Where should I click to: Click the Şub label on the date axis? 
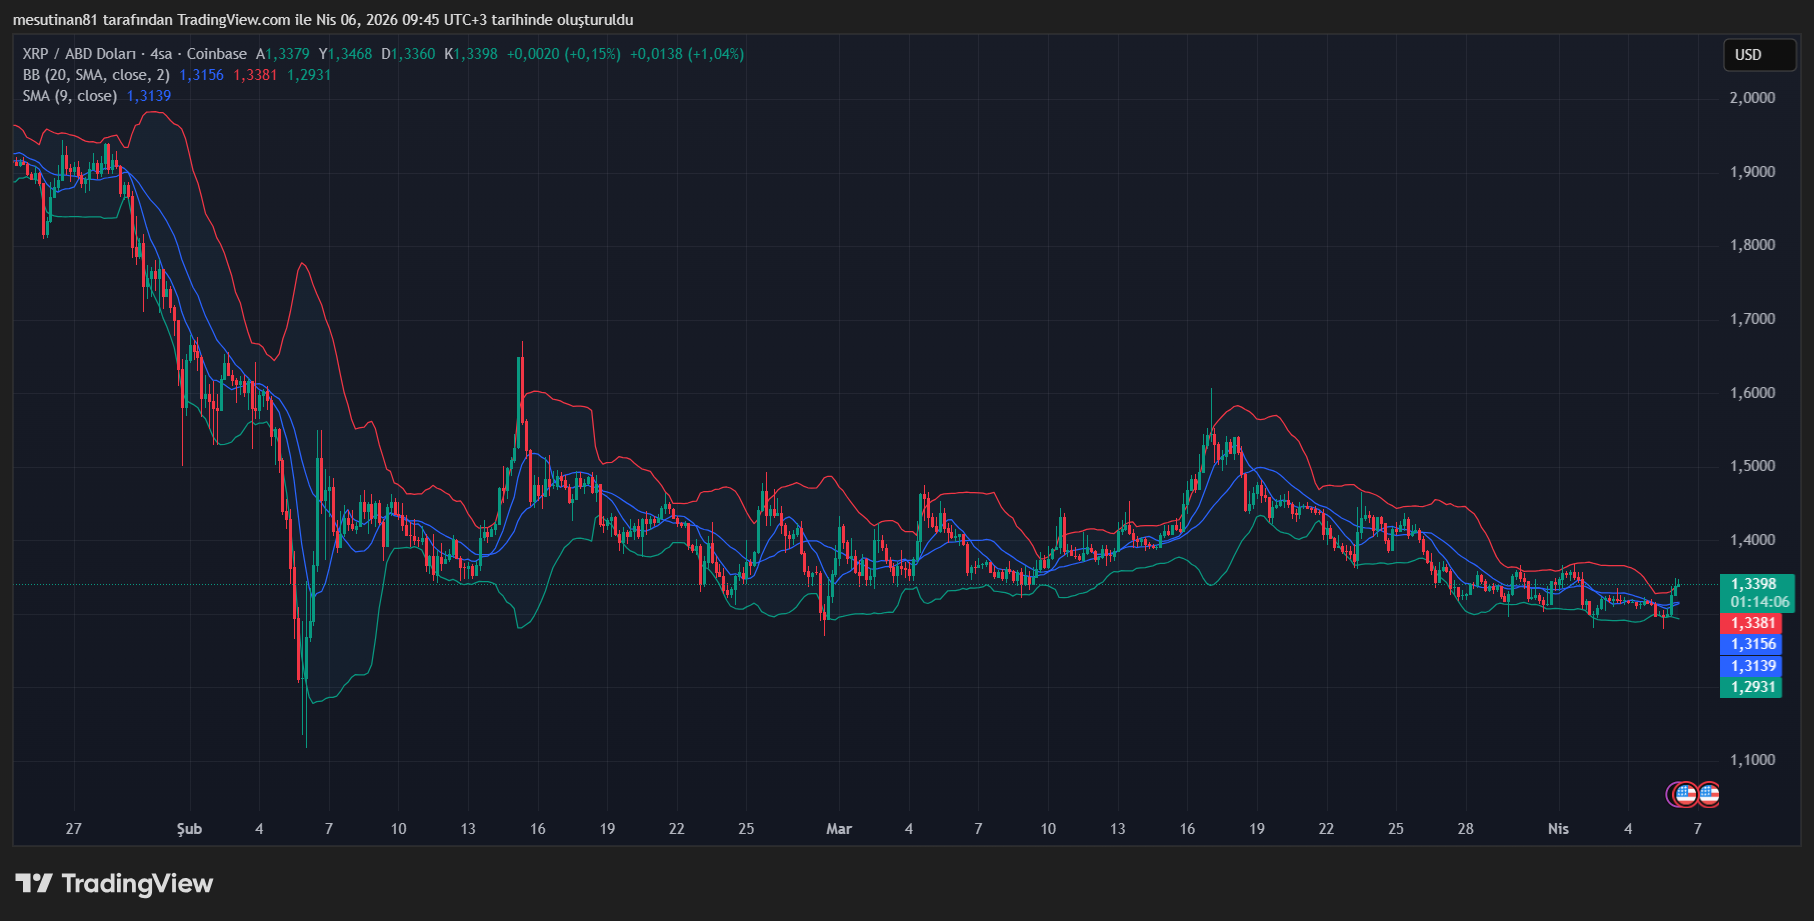coord(189,829)
